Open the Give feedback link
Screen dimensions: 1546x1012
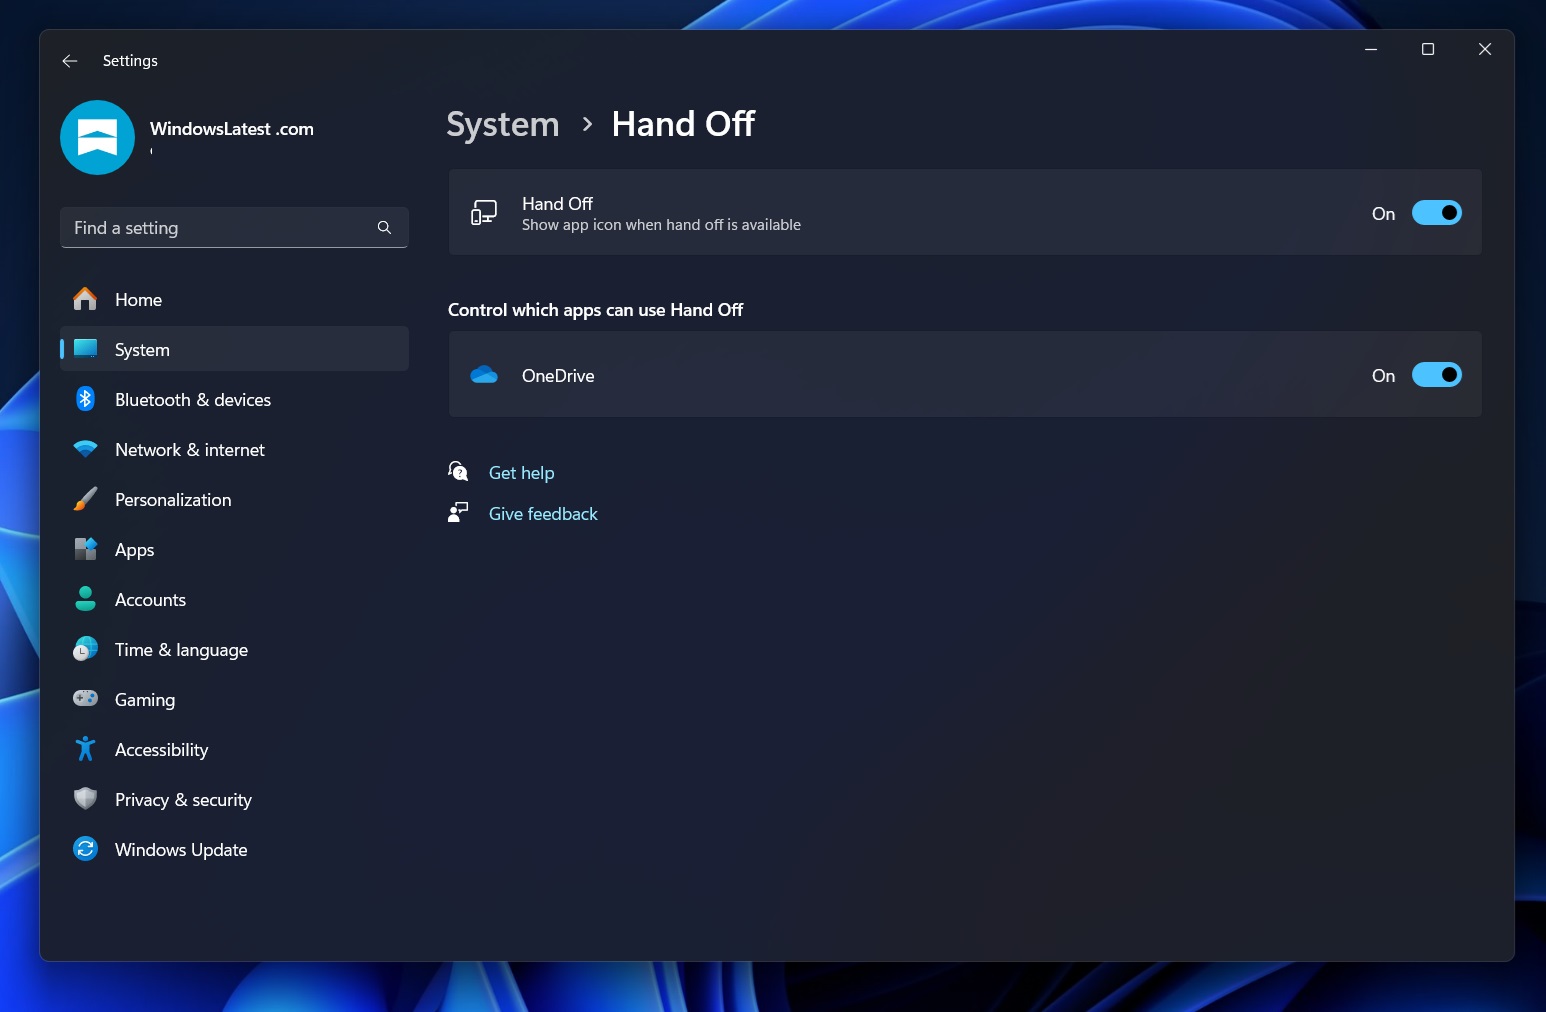pos(543,513)
